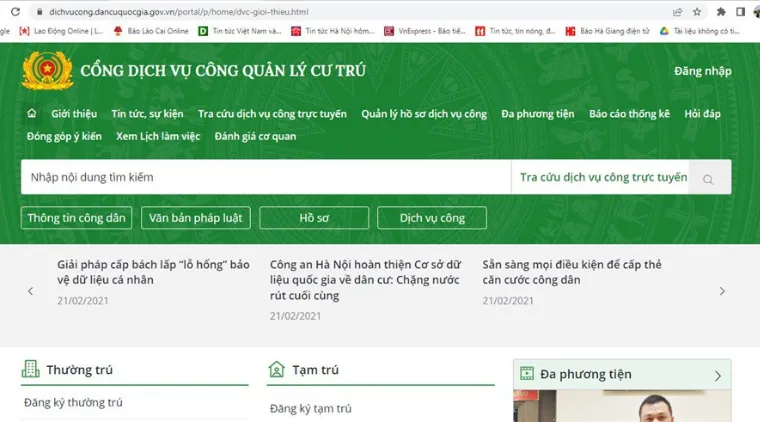The image size is (760, 422).
Task: Share this page using the share icon
Action: 677,12
